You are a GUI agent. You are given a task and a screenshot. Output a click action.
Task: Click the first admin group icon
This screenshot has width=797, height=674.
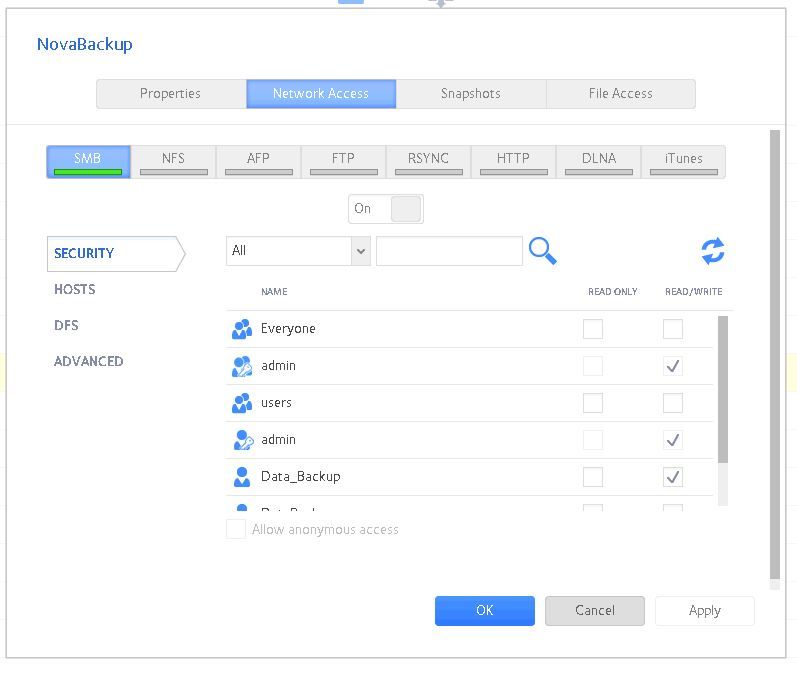click(x=241, y=366)
